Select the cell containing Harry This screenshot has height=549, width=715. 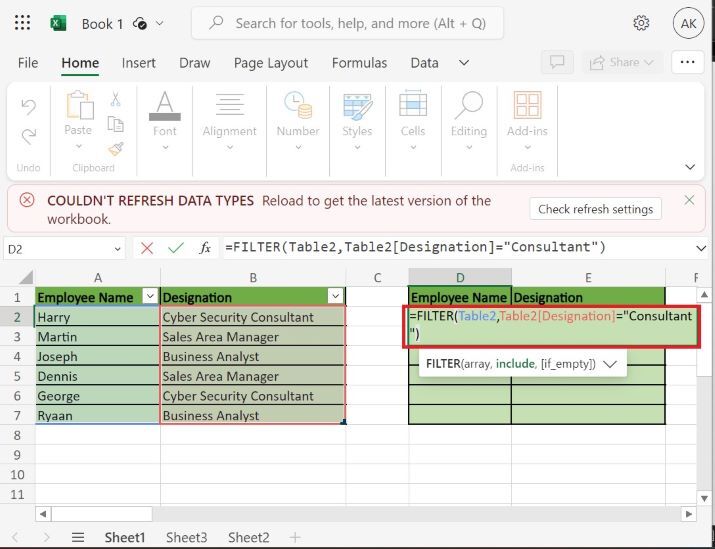coord(98,317)
